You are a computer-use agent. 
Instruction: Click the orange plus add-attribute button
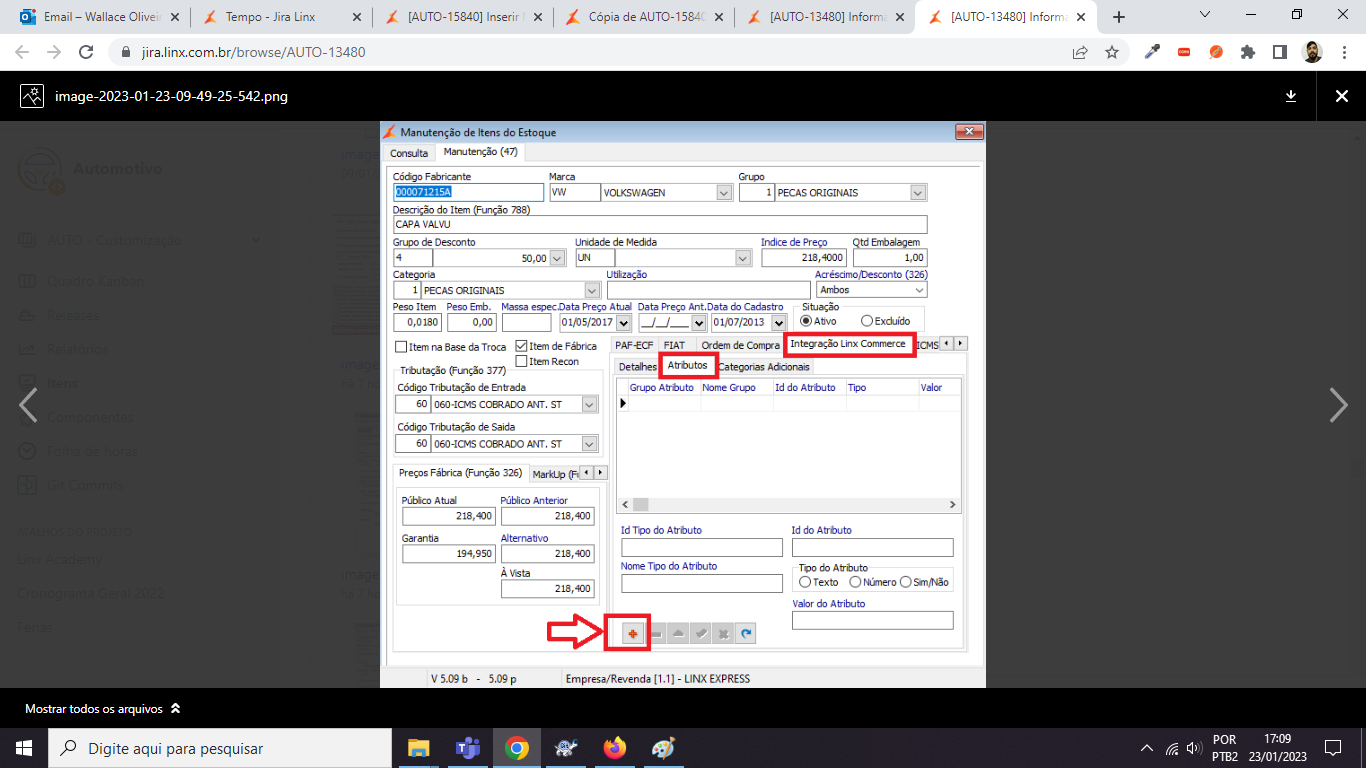click(632, 633)
